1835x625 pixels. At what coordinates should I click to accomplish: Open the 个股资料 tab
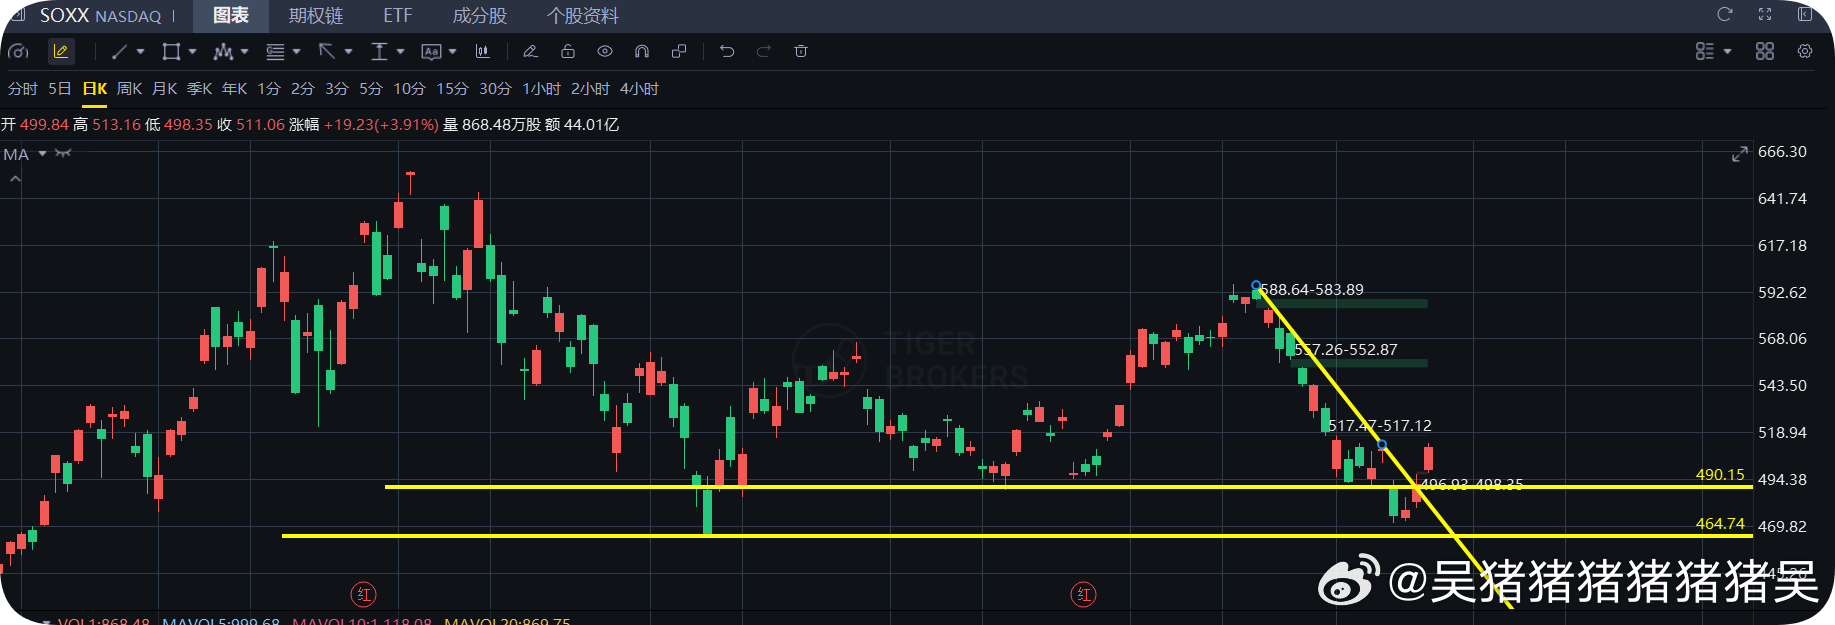[x=583, y=16]
